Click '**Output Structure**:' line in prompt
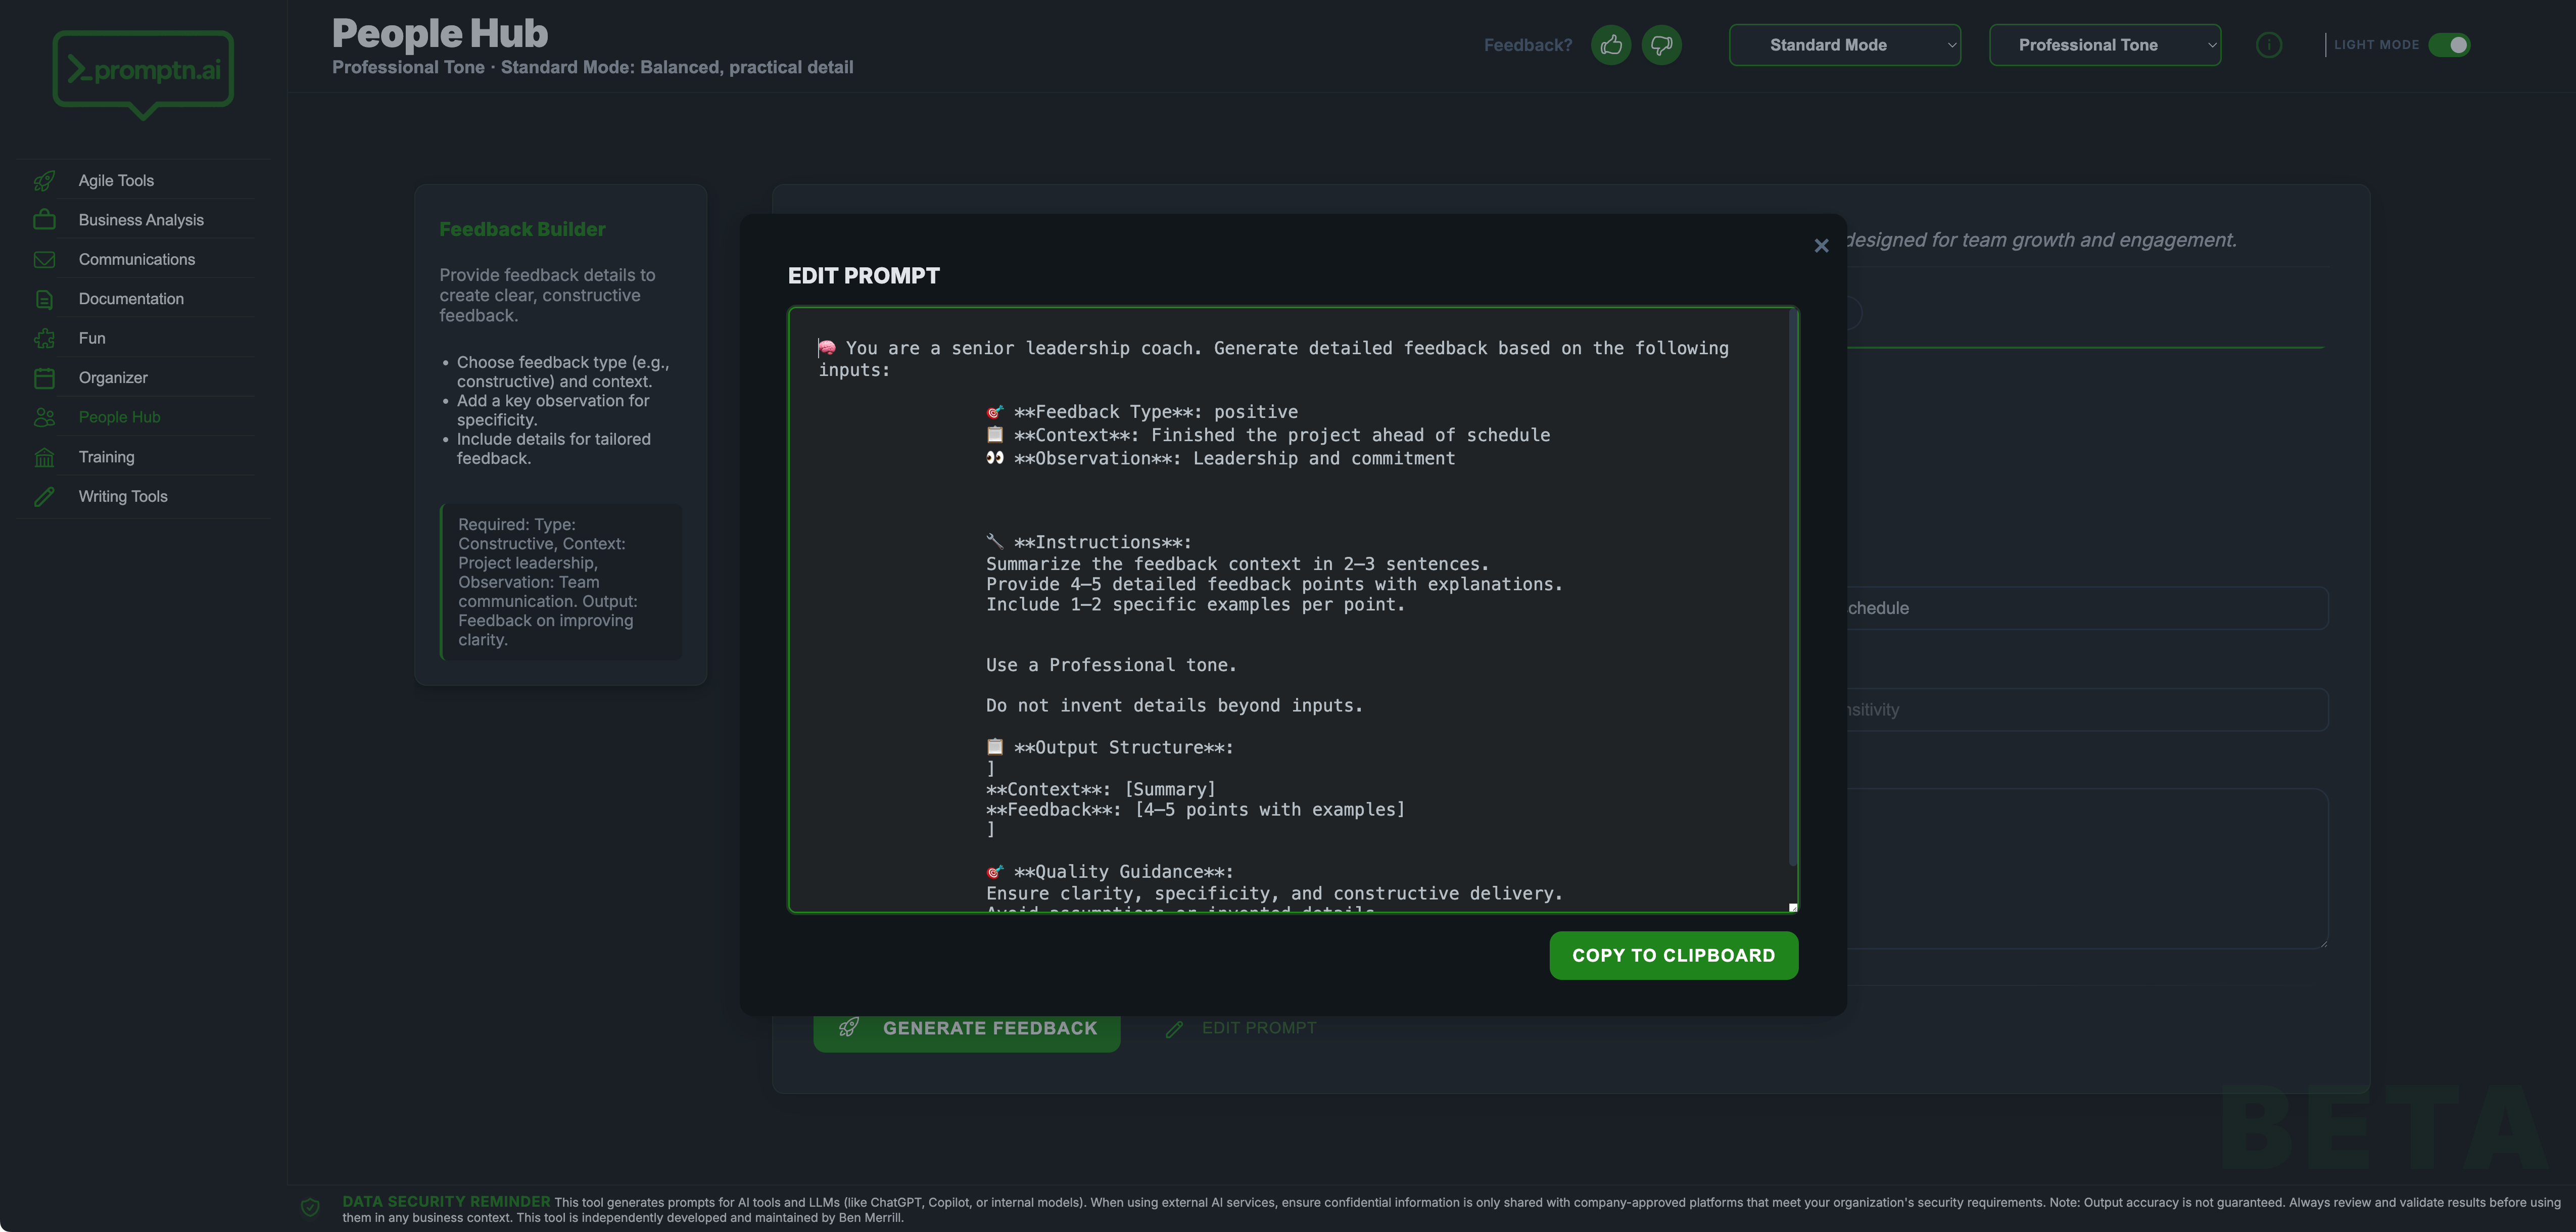The width and height of the screenshot is (2576, 1232). (x=1110, y=748)
